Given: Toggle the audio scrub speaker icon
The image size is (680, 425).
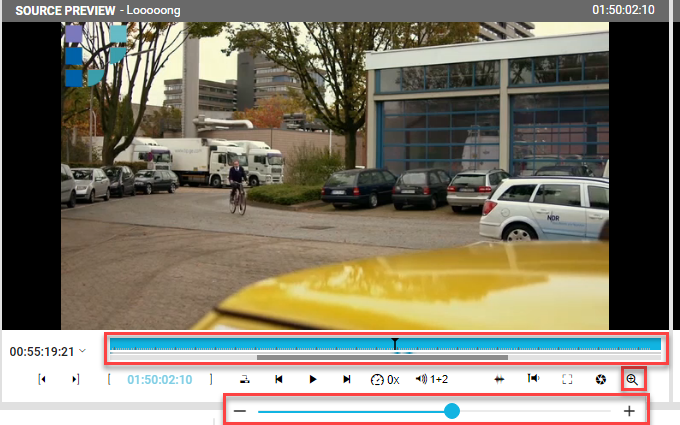Looking at the screenshot, I should [534, 379].
